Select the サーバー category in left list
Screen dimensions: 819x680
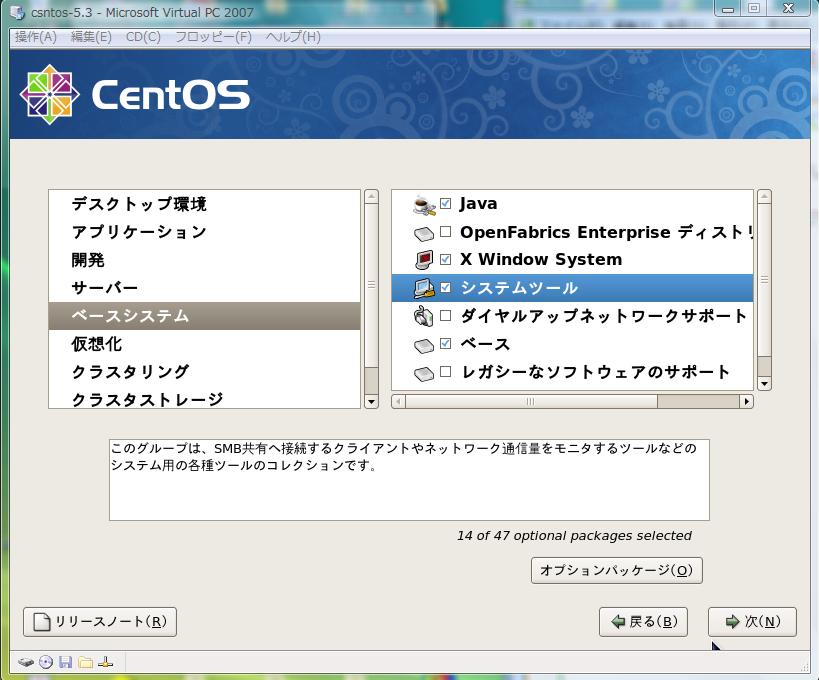105,288
